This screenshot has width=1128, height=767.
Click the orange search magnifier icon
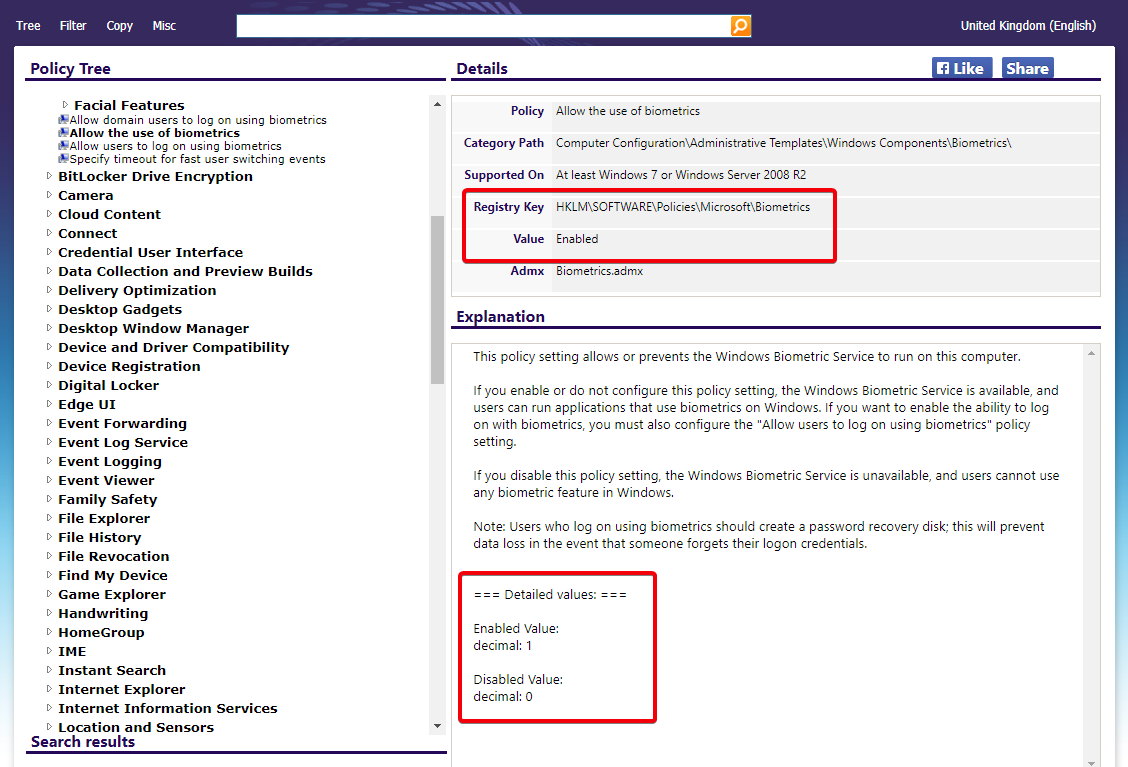point(740,25)
